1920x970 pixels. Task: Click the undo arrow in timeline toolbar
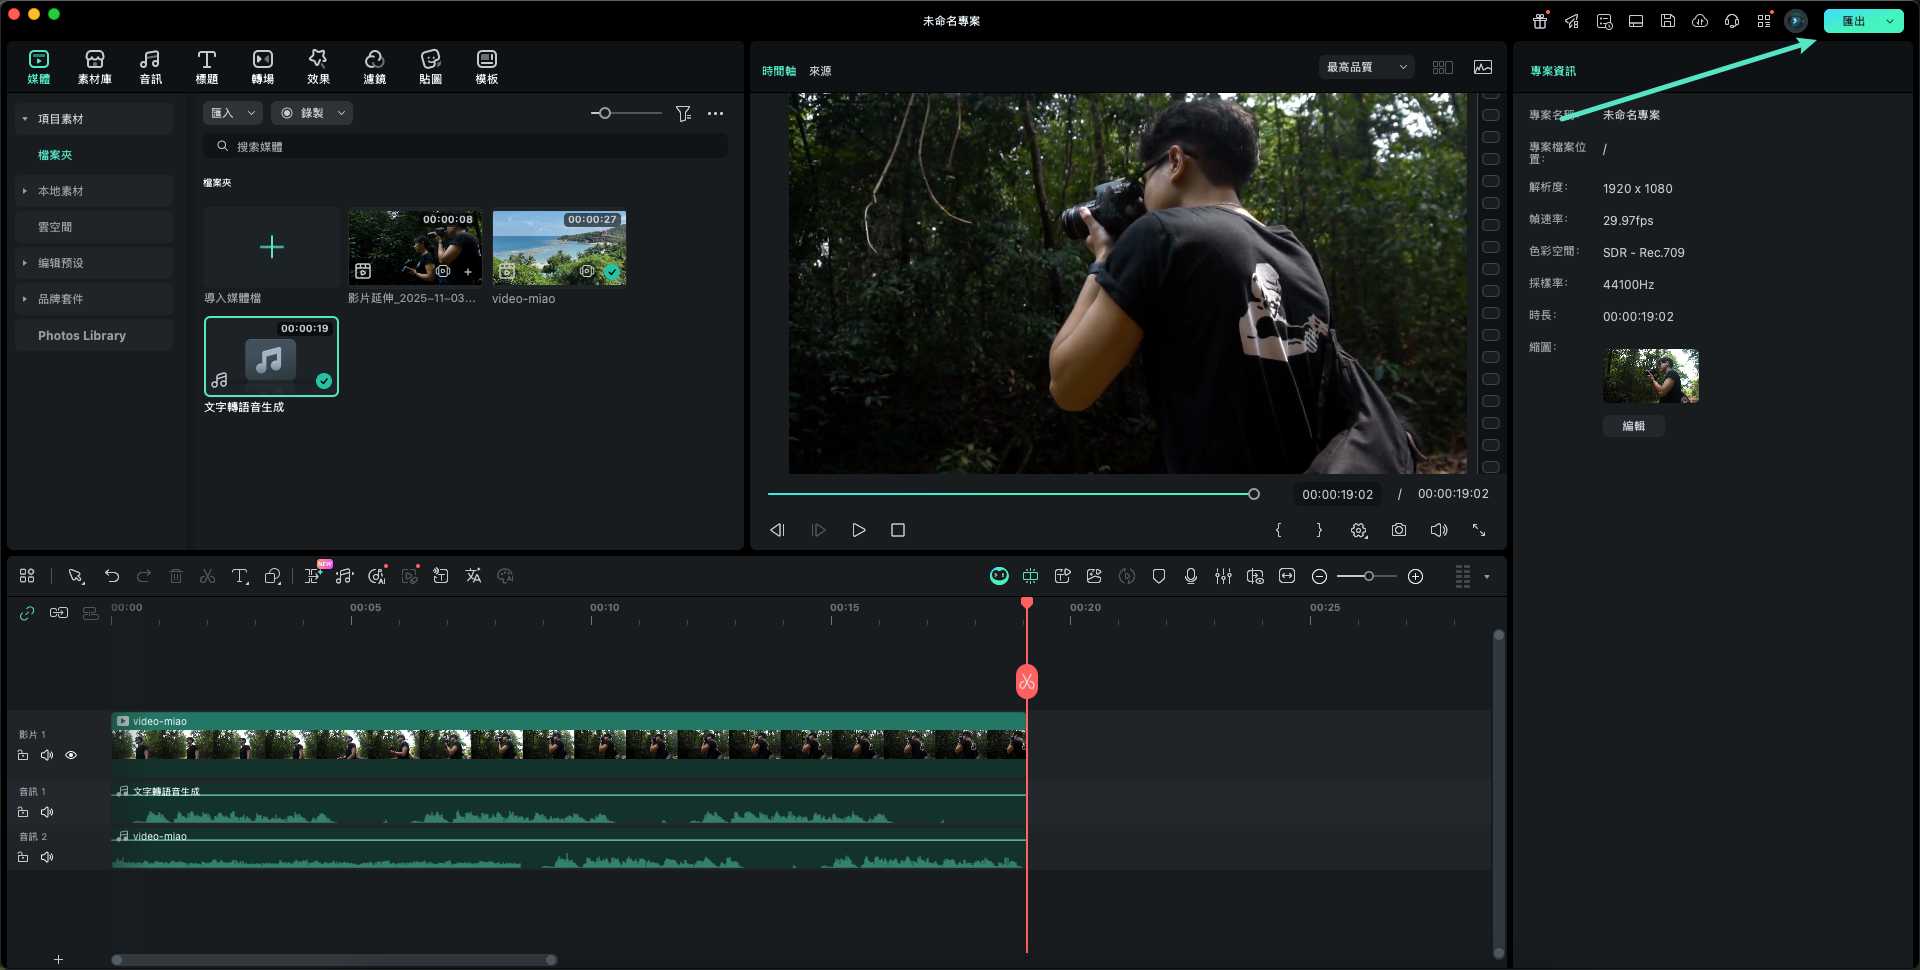(x=112, y=576)
